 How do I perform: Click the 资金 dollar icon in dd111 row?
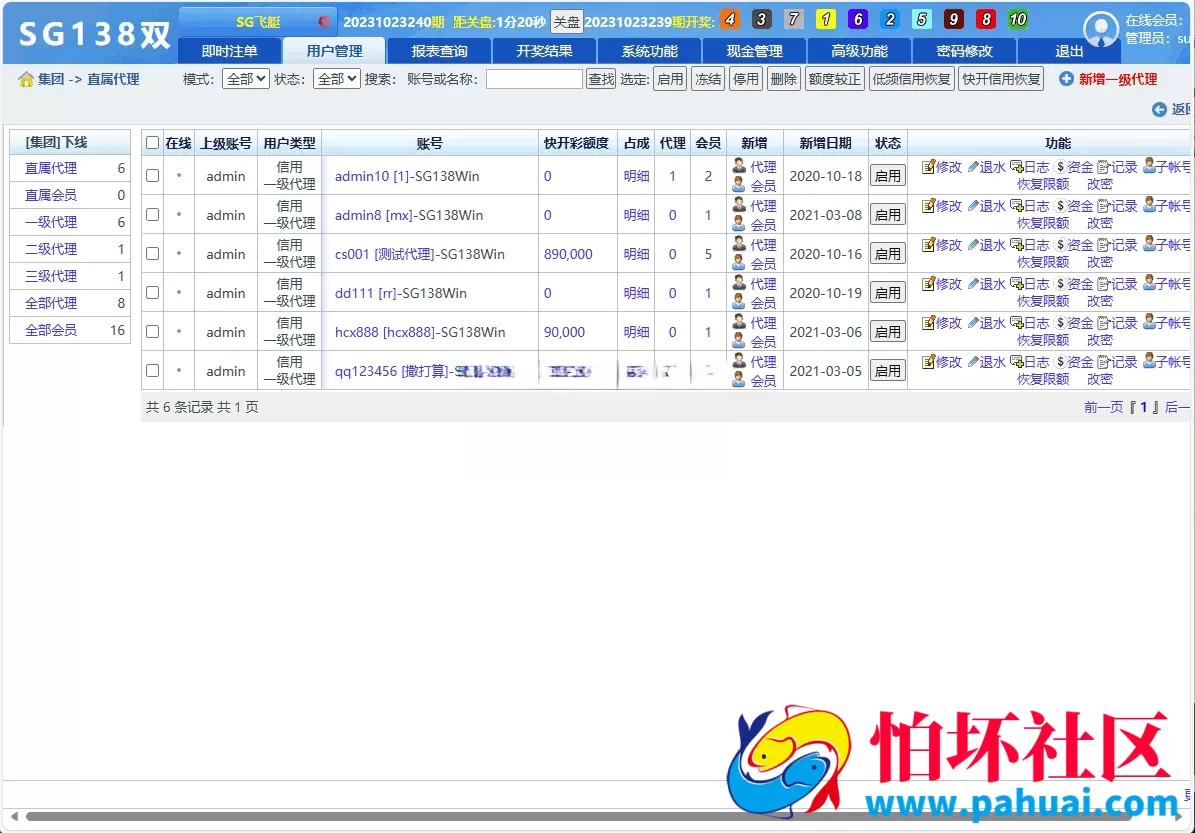click(1060, 284)
